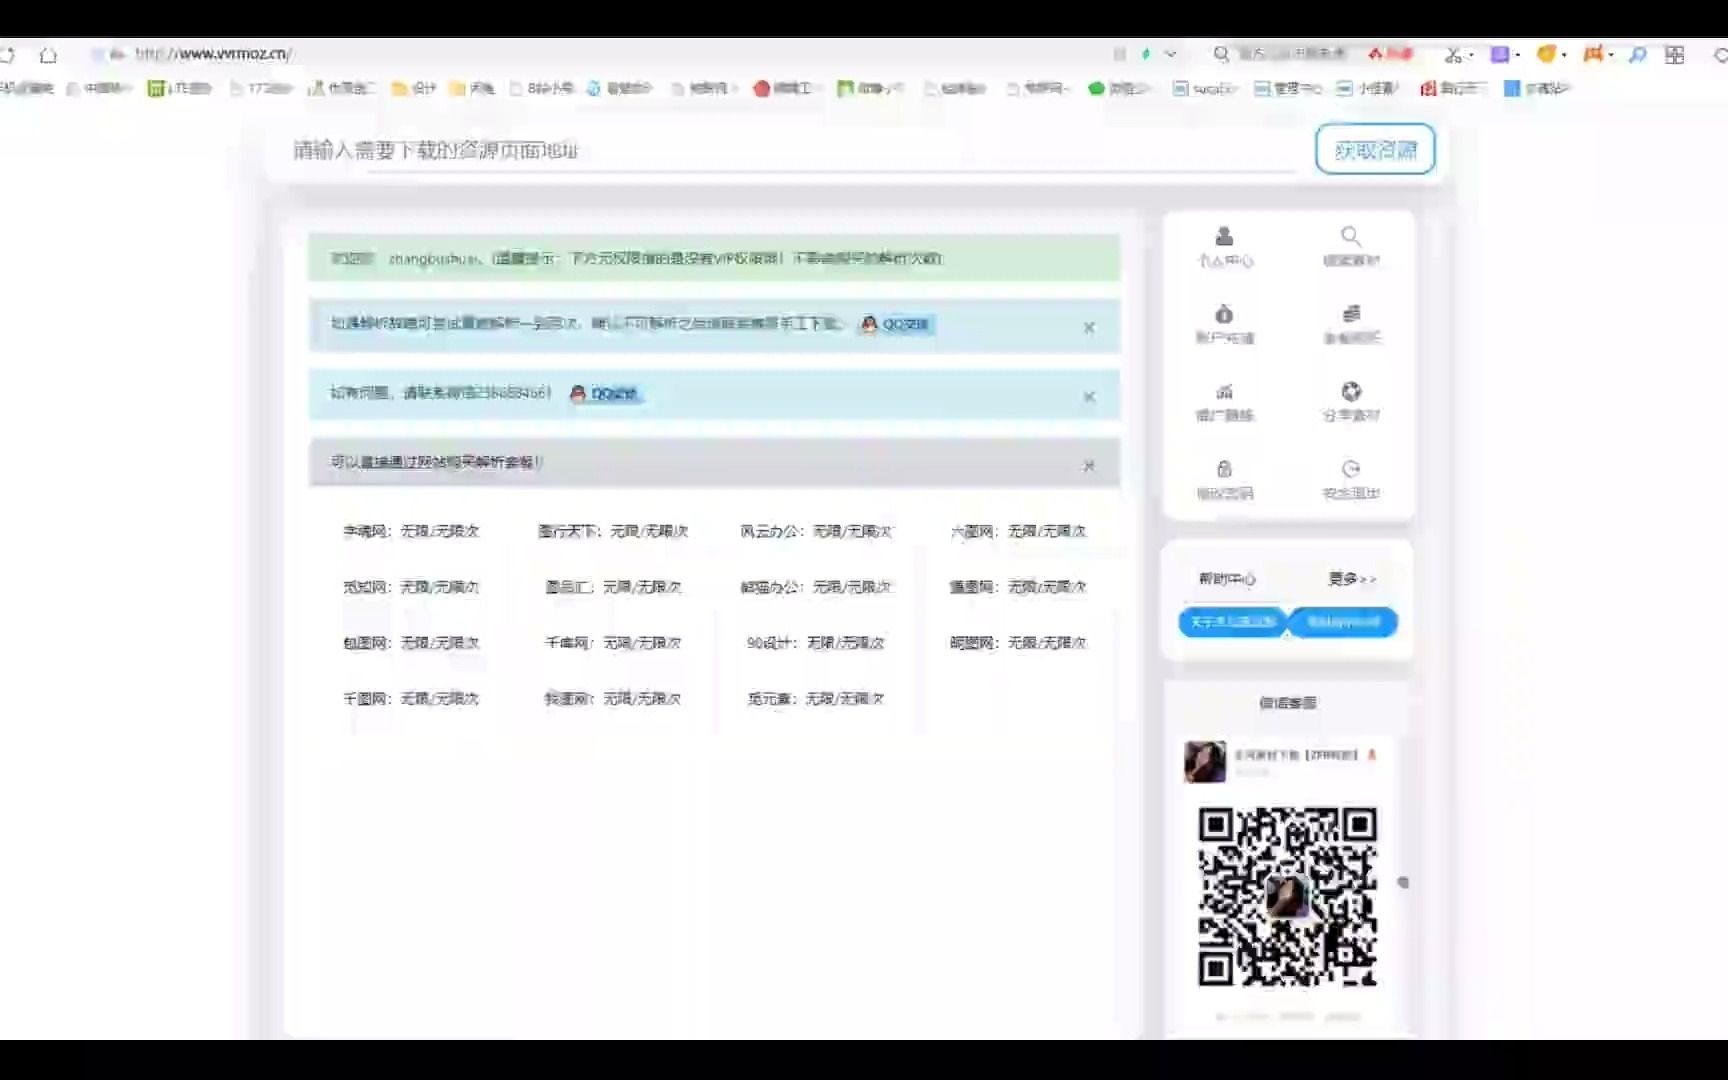
Task: Open the change password lock icon
Action: pos(1224,469)
